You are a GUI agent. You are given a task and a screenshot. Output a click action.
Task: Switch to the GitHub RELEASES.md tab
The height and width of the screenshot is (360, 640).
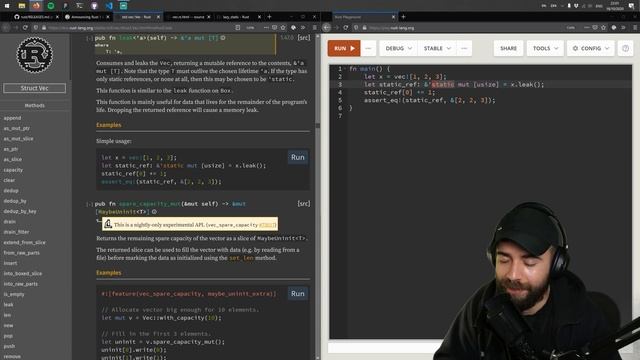point(36,17)
